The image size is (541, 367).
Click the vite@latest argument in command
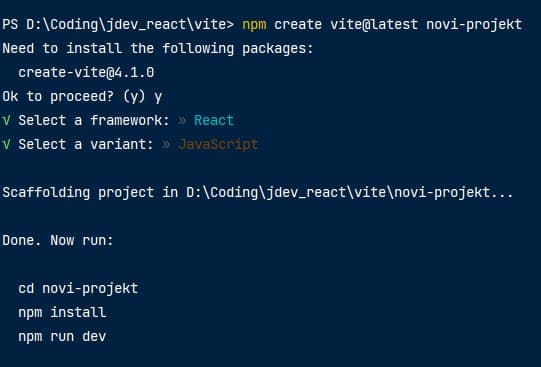374,24
